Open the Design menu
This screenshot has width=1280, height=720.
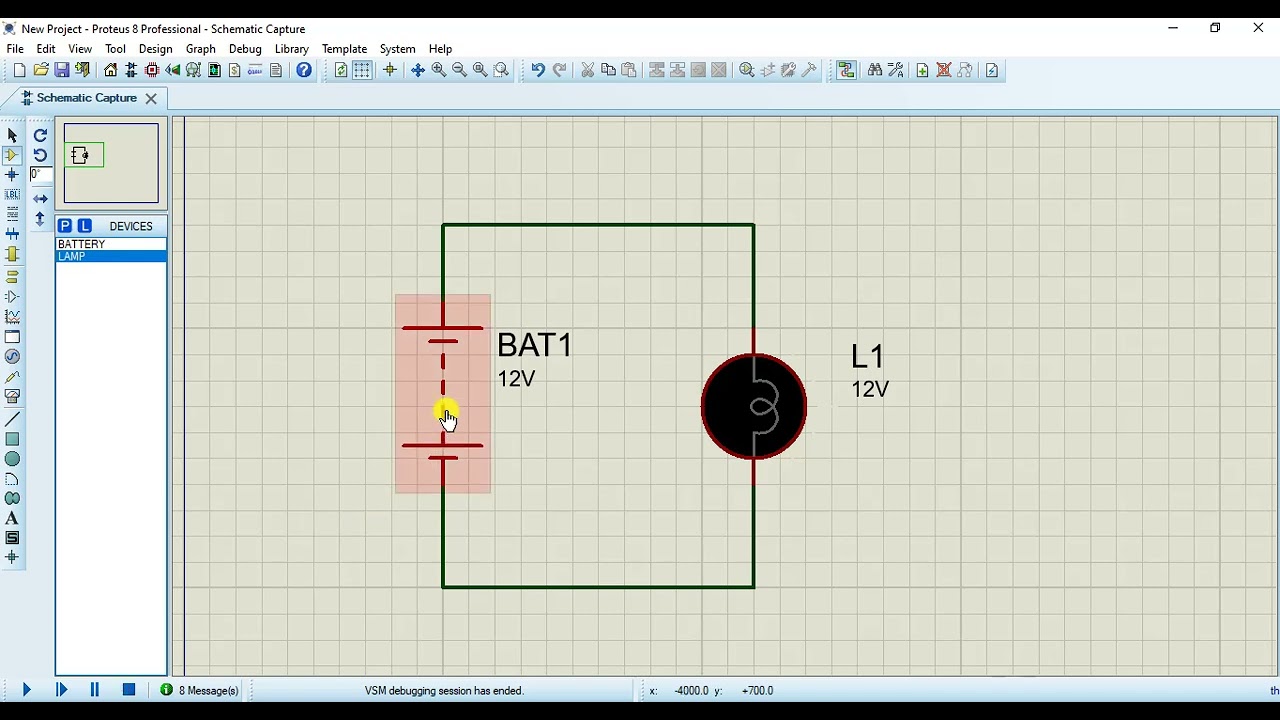click(x=155, y=49)
